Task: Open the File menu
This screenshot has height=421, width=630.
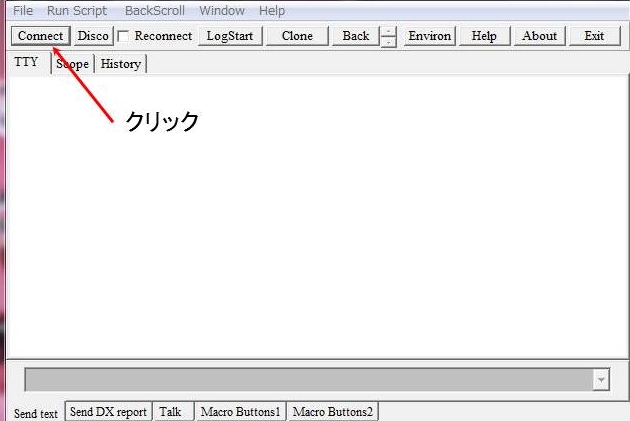Action: pyautogui.click(x=23, y=10)
